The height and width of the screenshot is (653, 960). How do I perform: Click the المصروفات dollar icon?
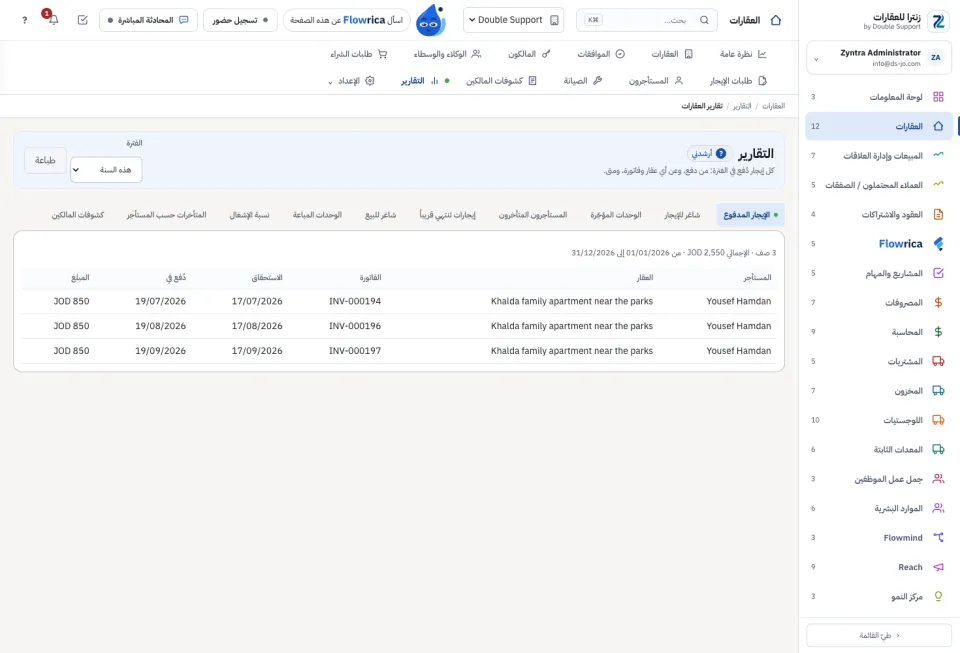click(x=938, y=302)
